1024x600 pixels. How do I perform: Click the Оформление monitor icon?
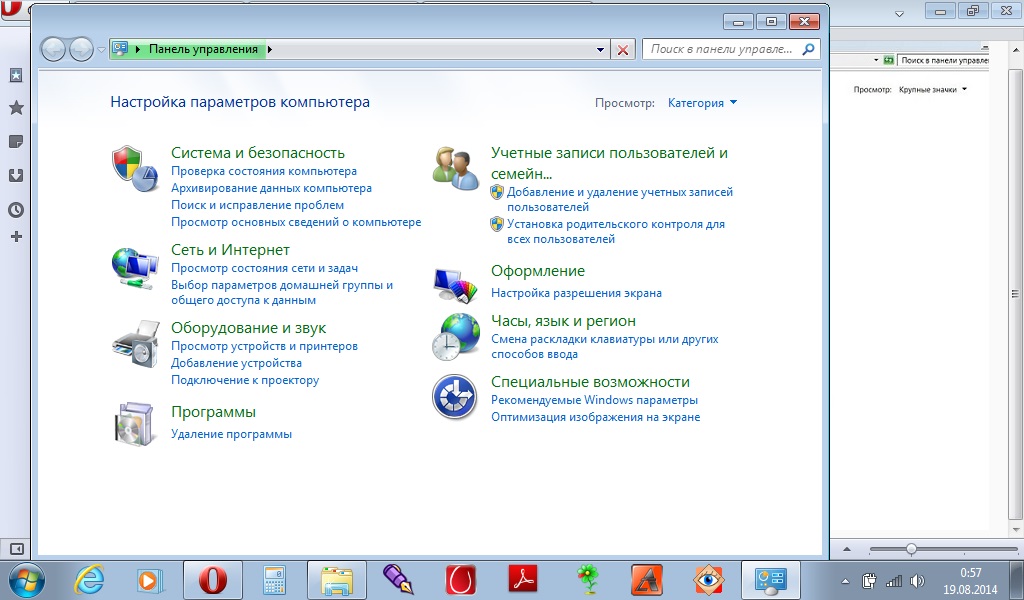tap(455, 284)
